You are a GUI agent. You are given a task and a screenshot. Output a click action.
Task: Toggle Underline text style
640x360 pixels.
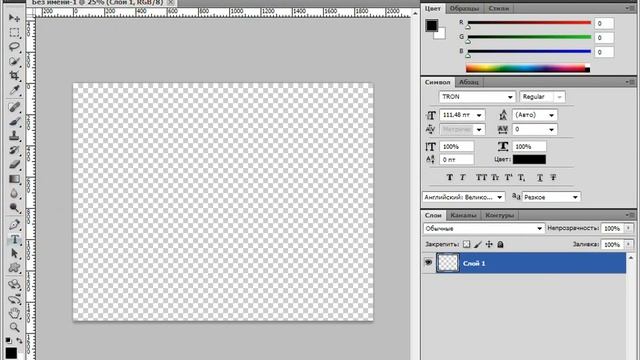(540, 177)
